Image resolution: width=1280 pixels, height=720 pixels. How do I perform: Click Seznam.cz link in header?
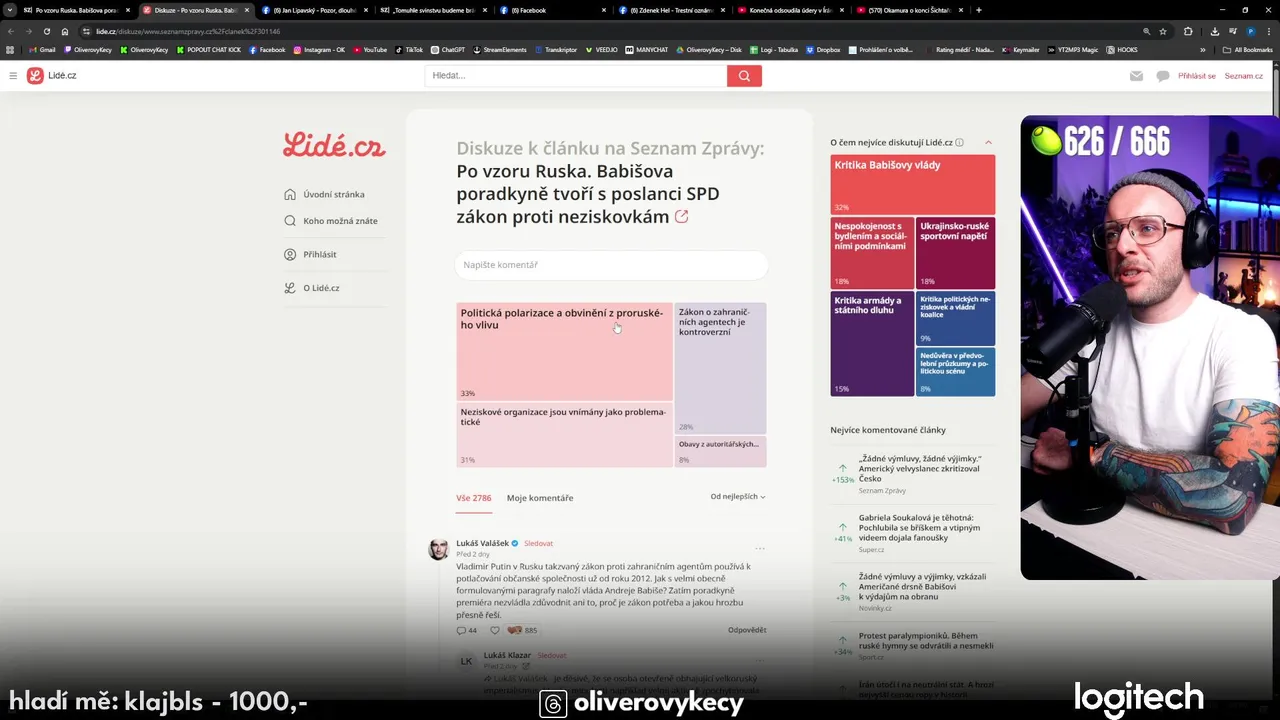point(1244,76)
